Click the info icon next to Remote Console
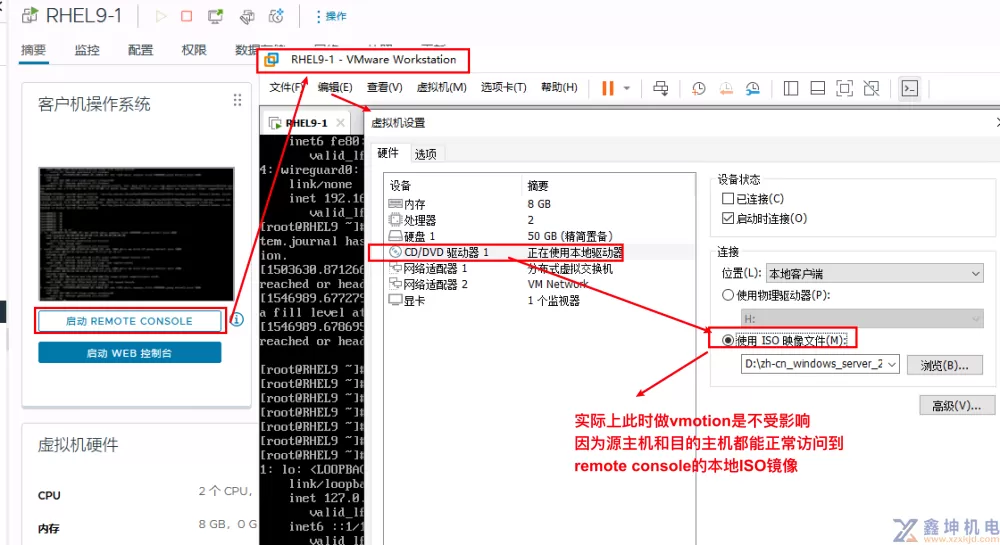Screen dimensions: 1000x545 [x=237, y=319]
